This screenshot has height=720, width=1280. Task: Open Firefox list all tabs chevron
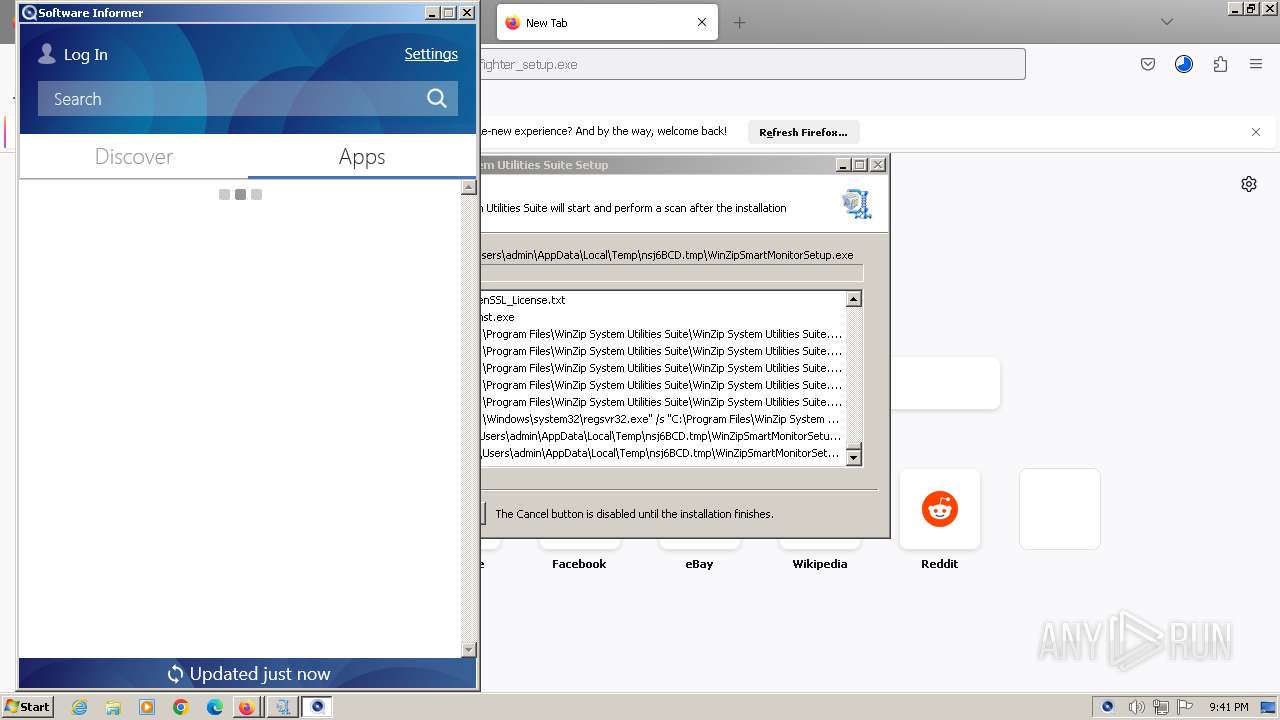coord(1166,22)
